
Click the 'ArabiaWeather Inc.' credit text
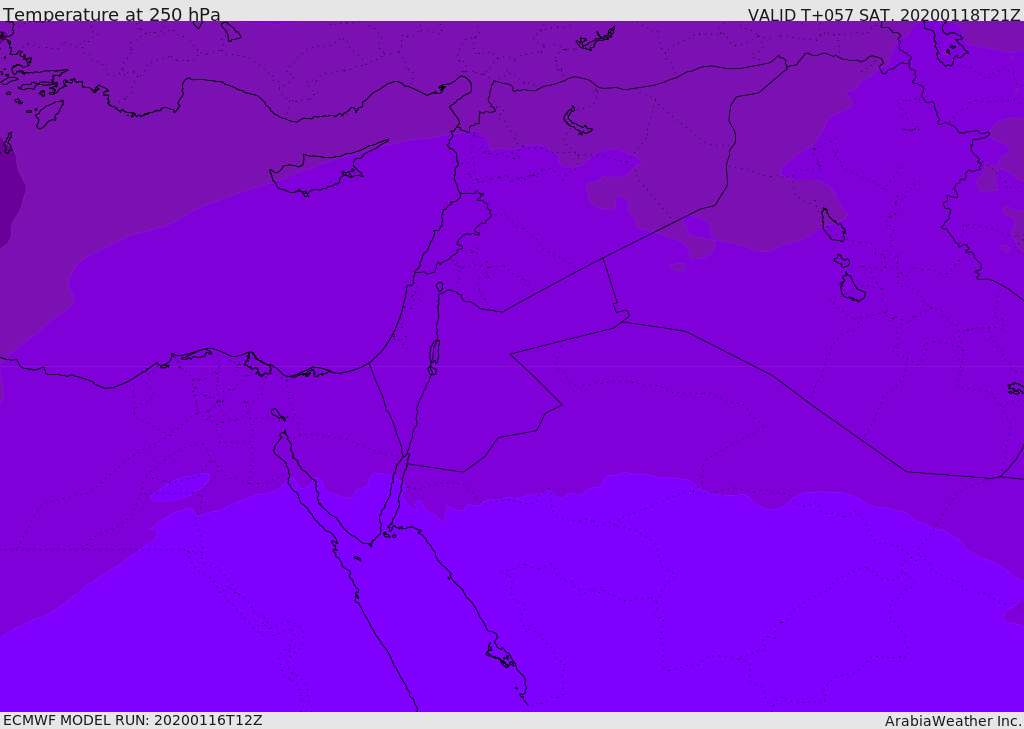(x=953, y=721)
